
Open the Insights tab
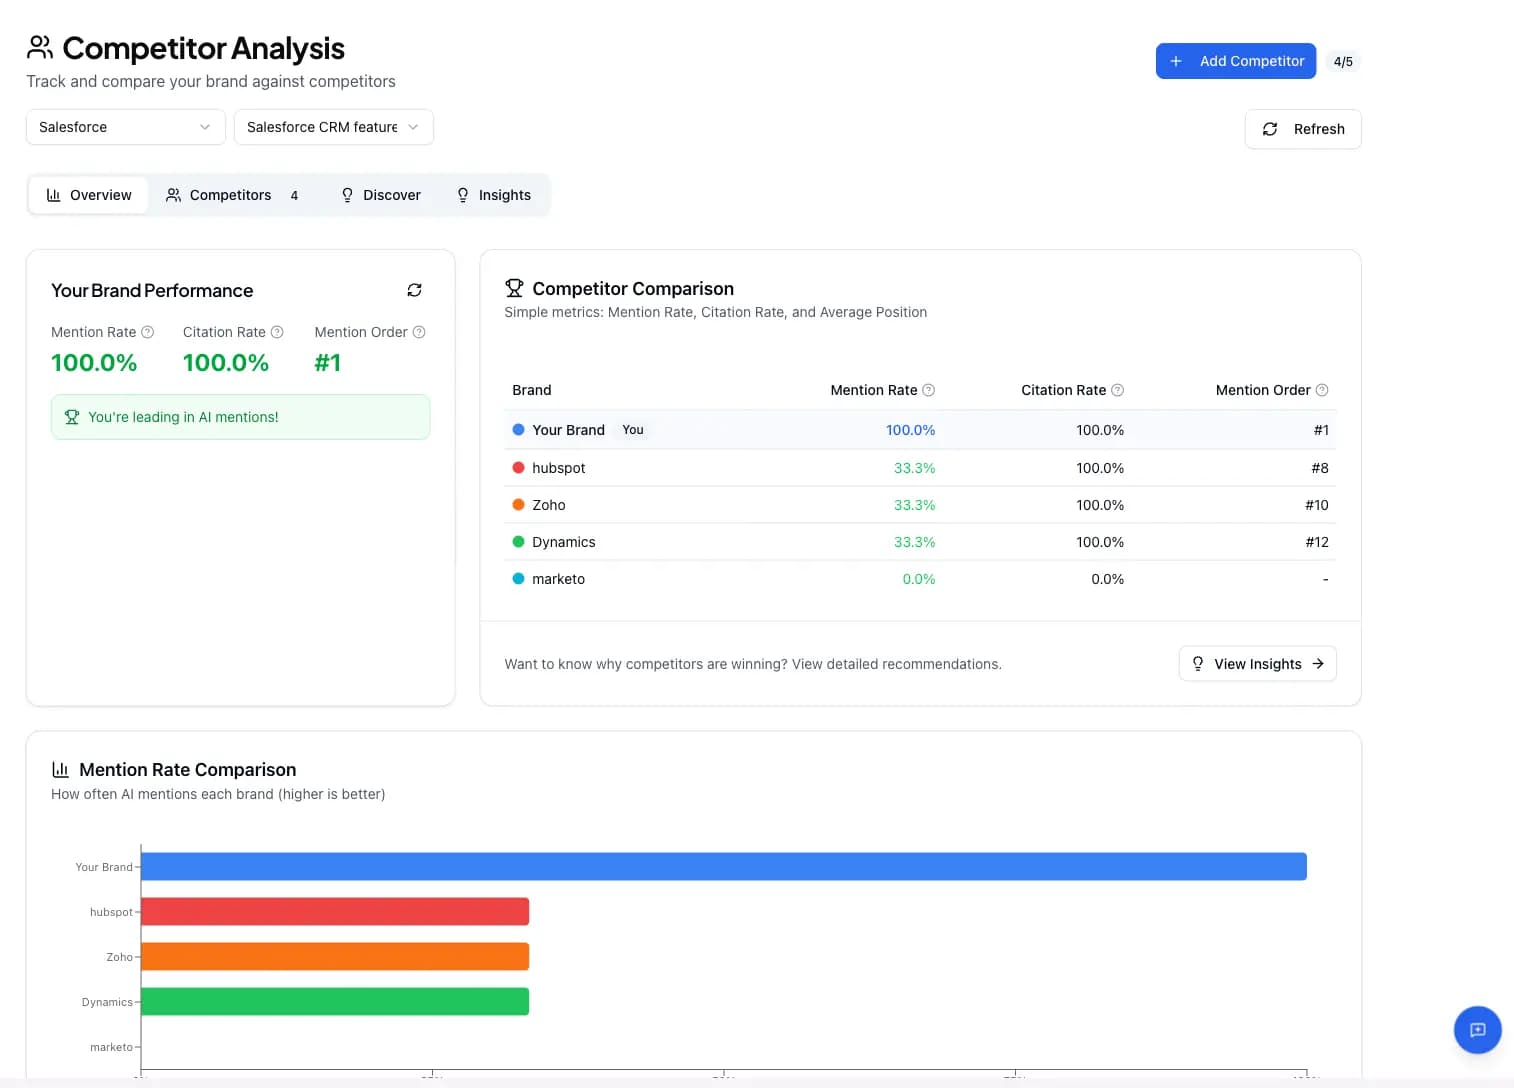[494, 195]
